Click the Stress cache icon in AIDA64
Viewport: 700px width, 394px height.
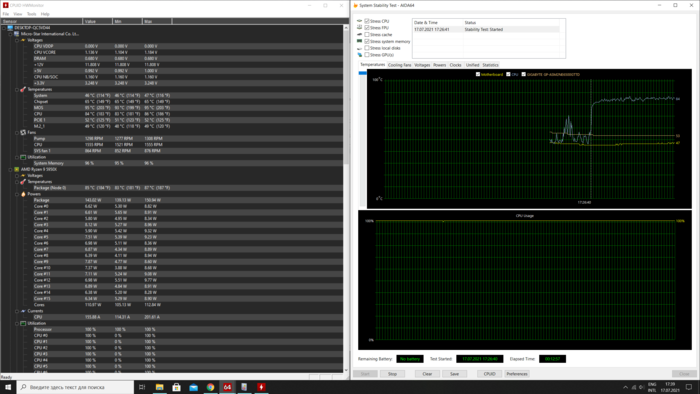pos(359,34)
